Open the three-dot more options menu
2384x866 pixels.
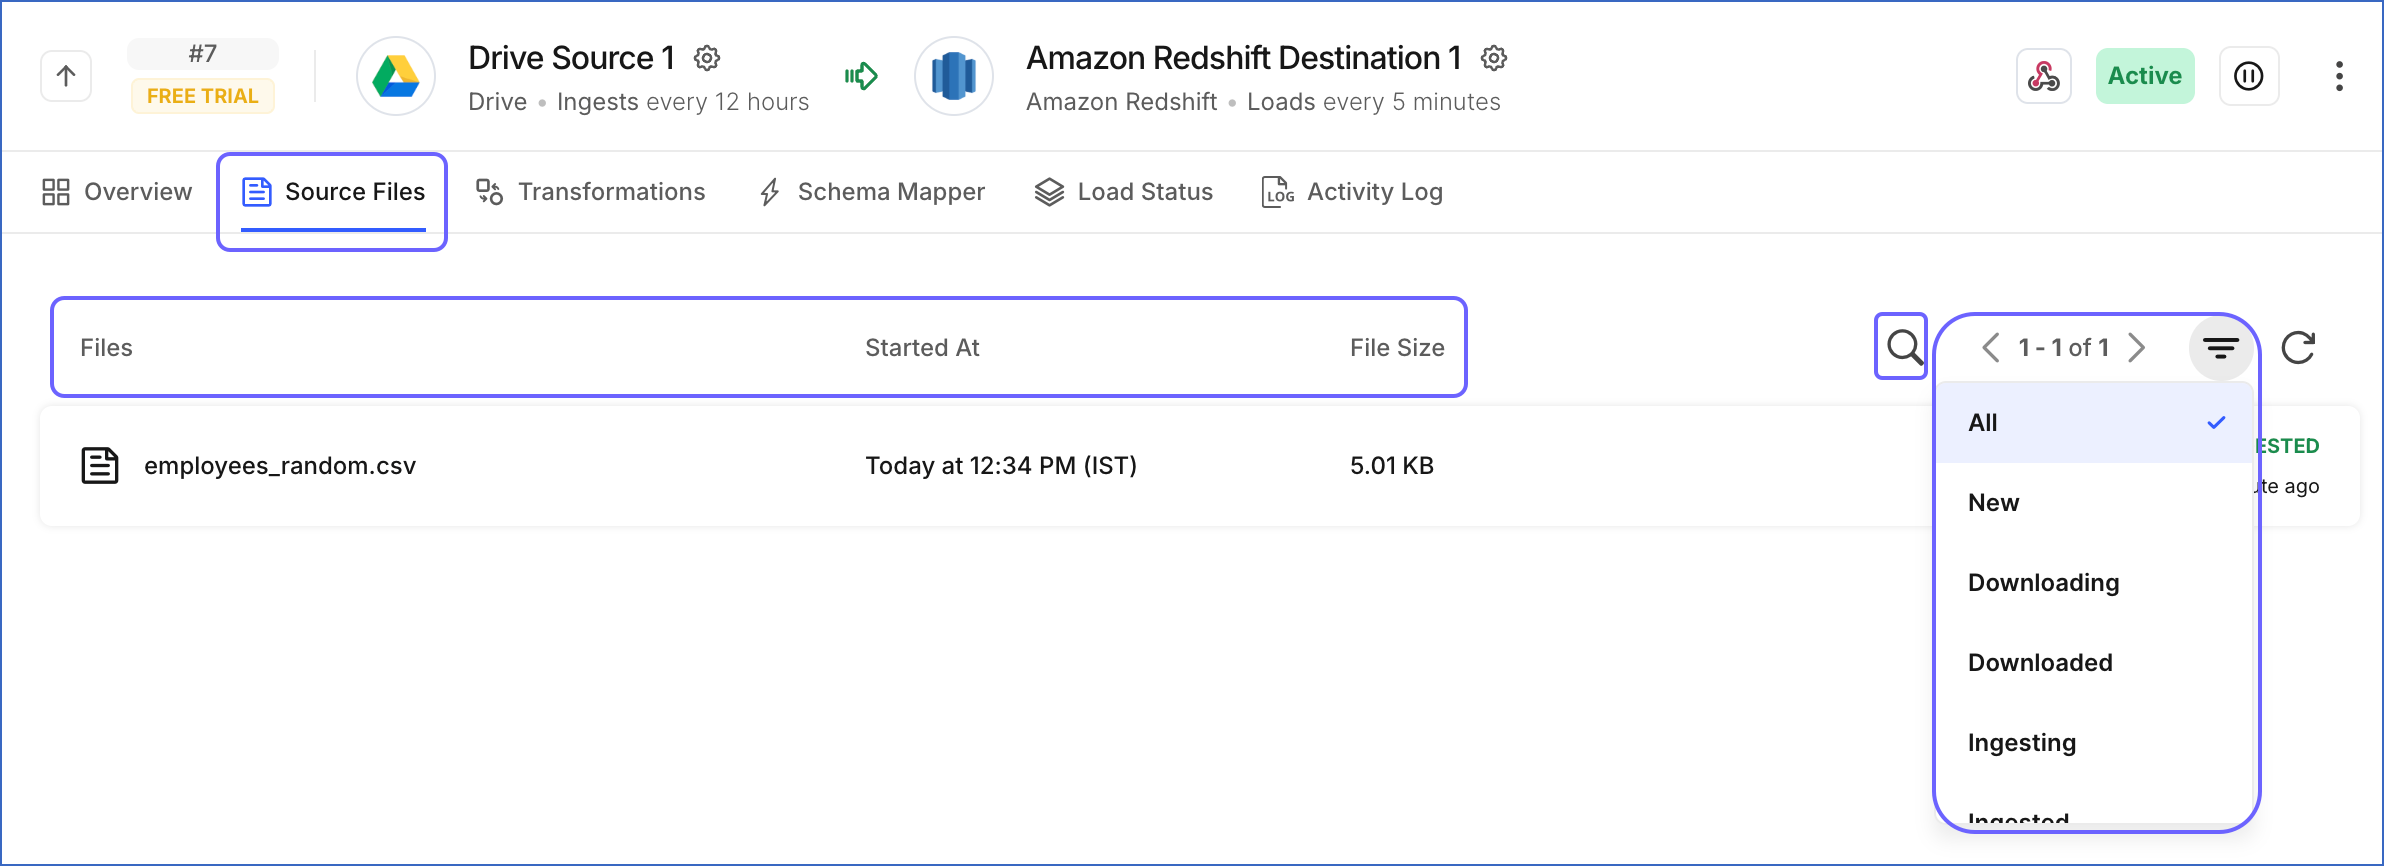pos(2339,76)
